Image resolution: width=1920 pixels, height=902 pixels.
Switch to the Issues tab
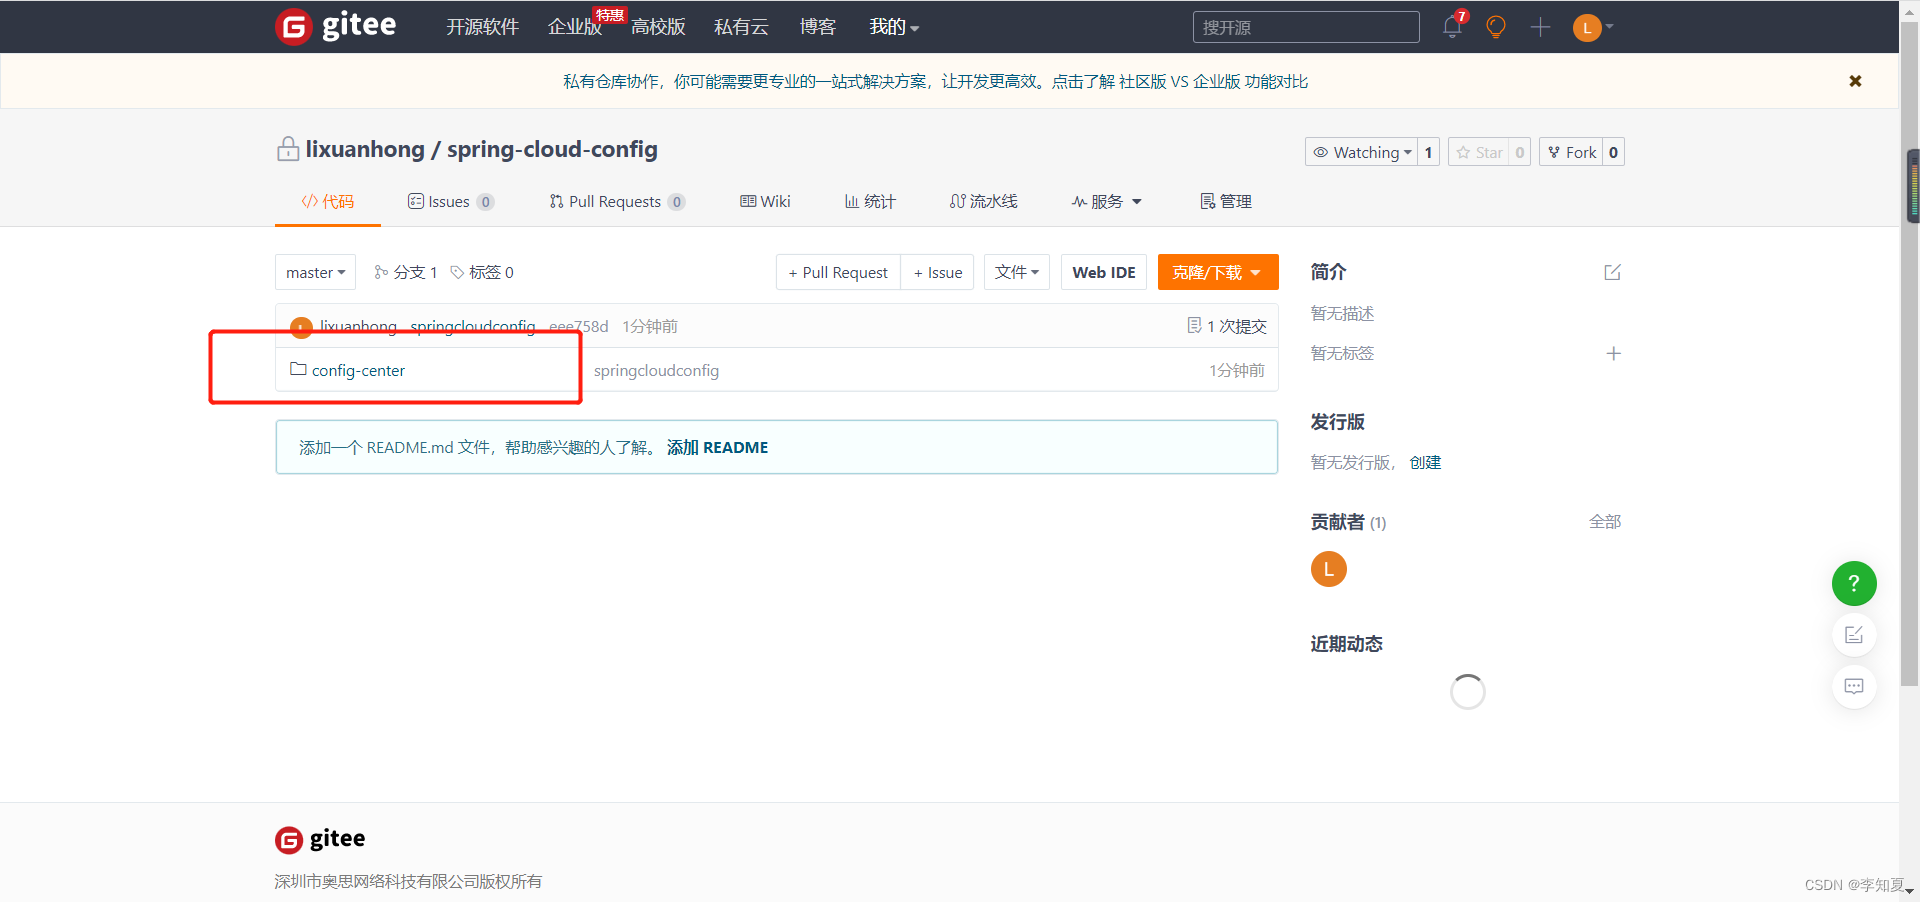(x=451, y=201)
